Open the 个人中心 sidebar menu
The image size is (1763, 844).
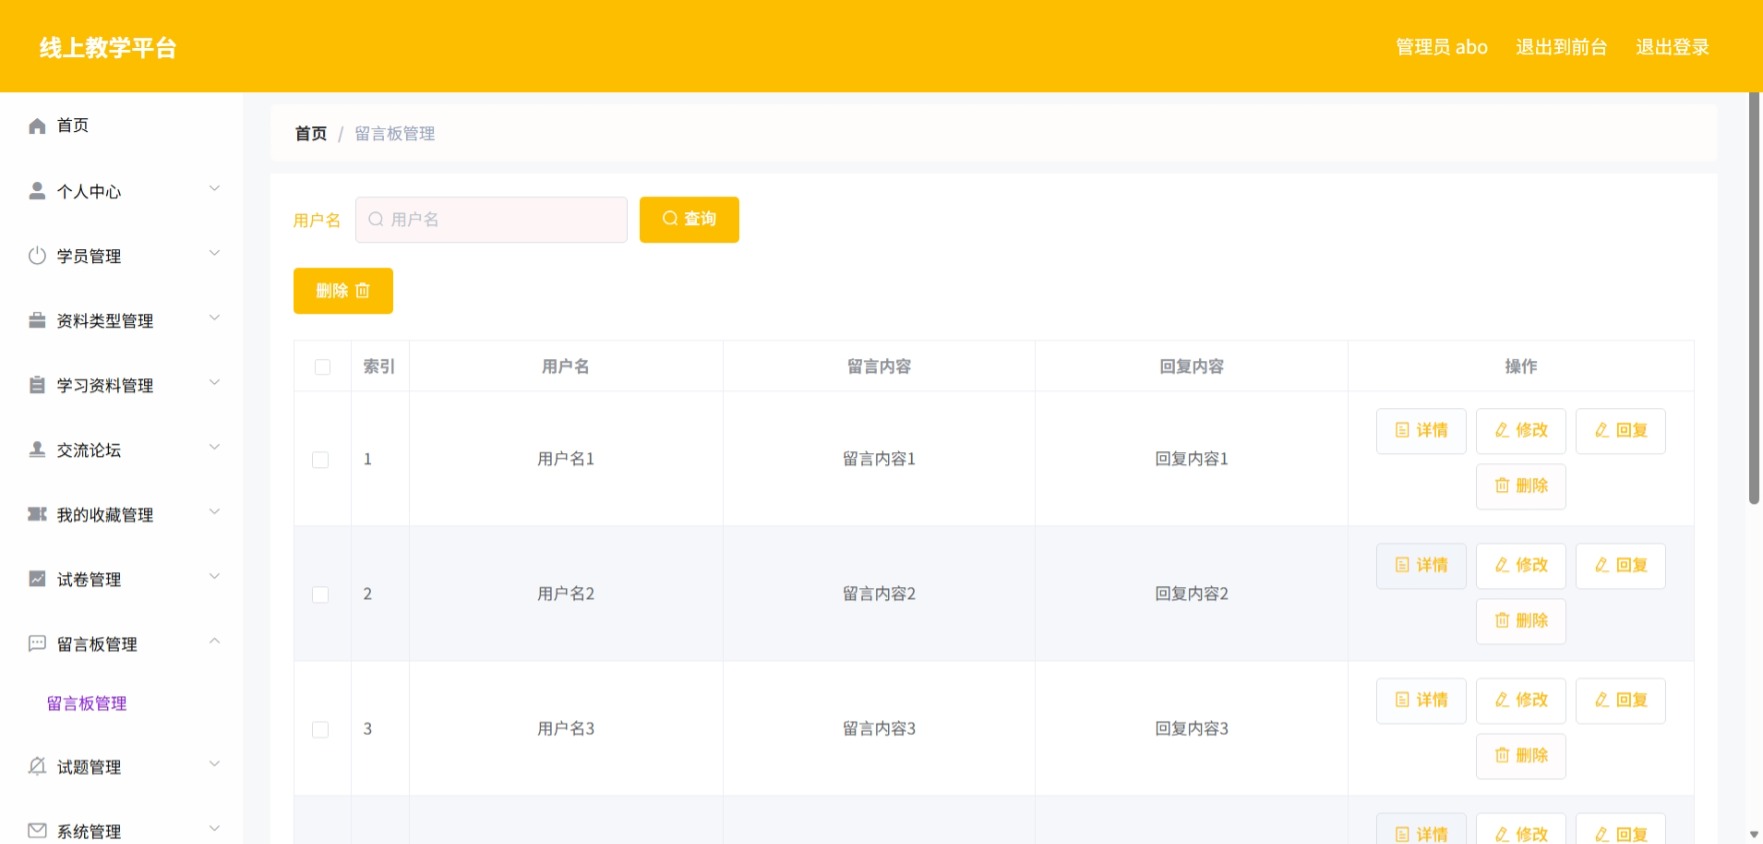pos(121,191)
